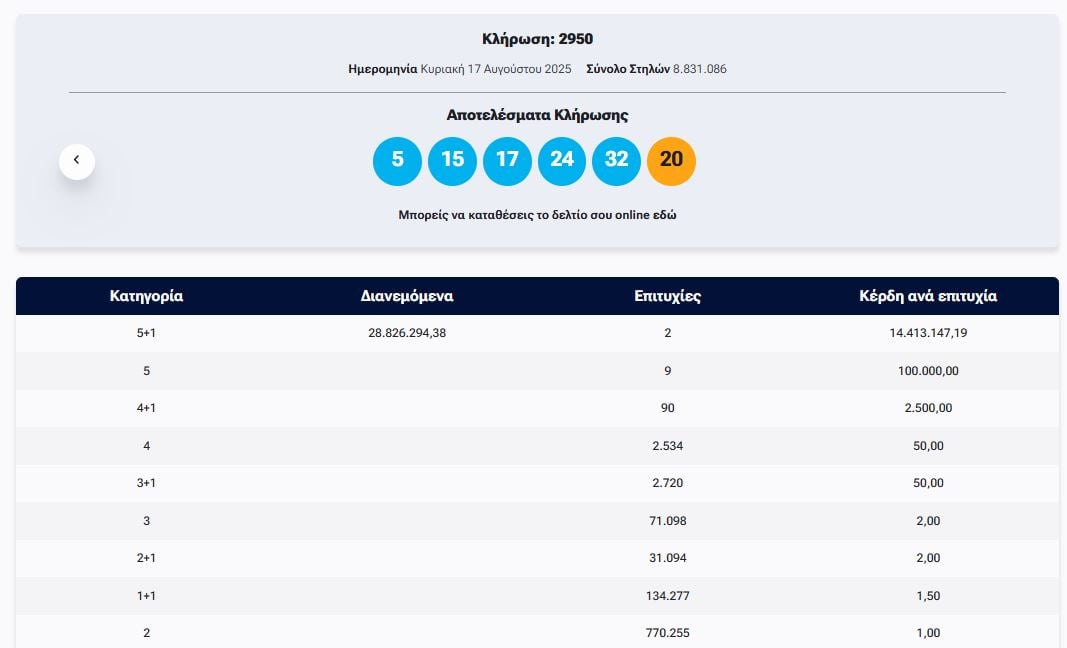This screenshot has width=1067, height=648.
Task: Select the 2+1 category cell
Action: tap(146, 557)
